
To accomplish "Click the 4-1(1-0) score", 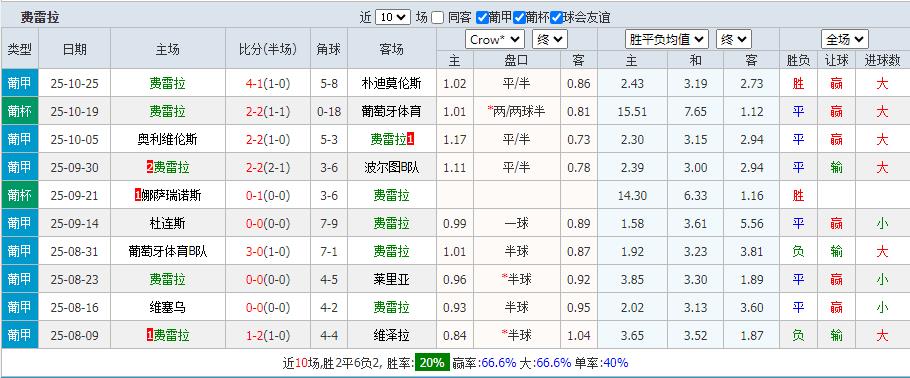I will point(268,83).
